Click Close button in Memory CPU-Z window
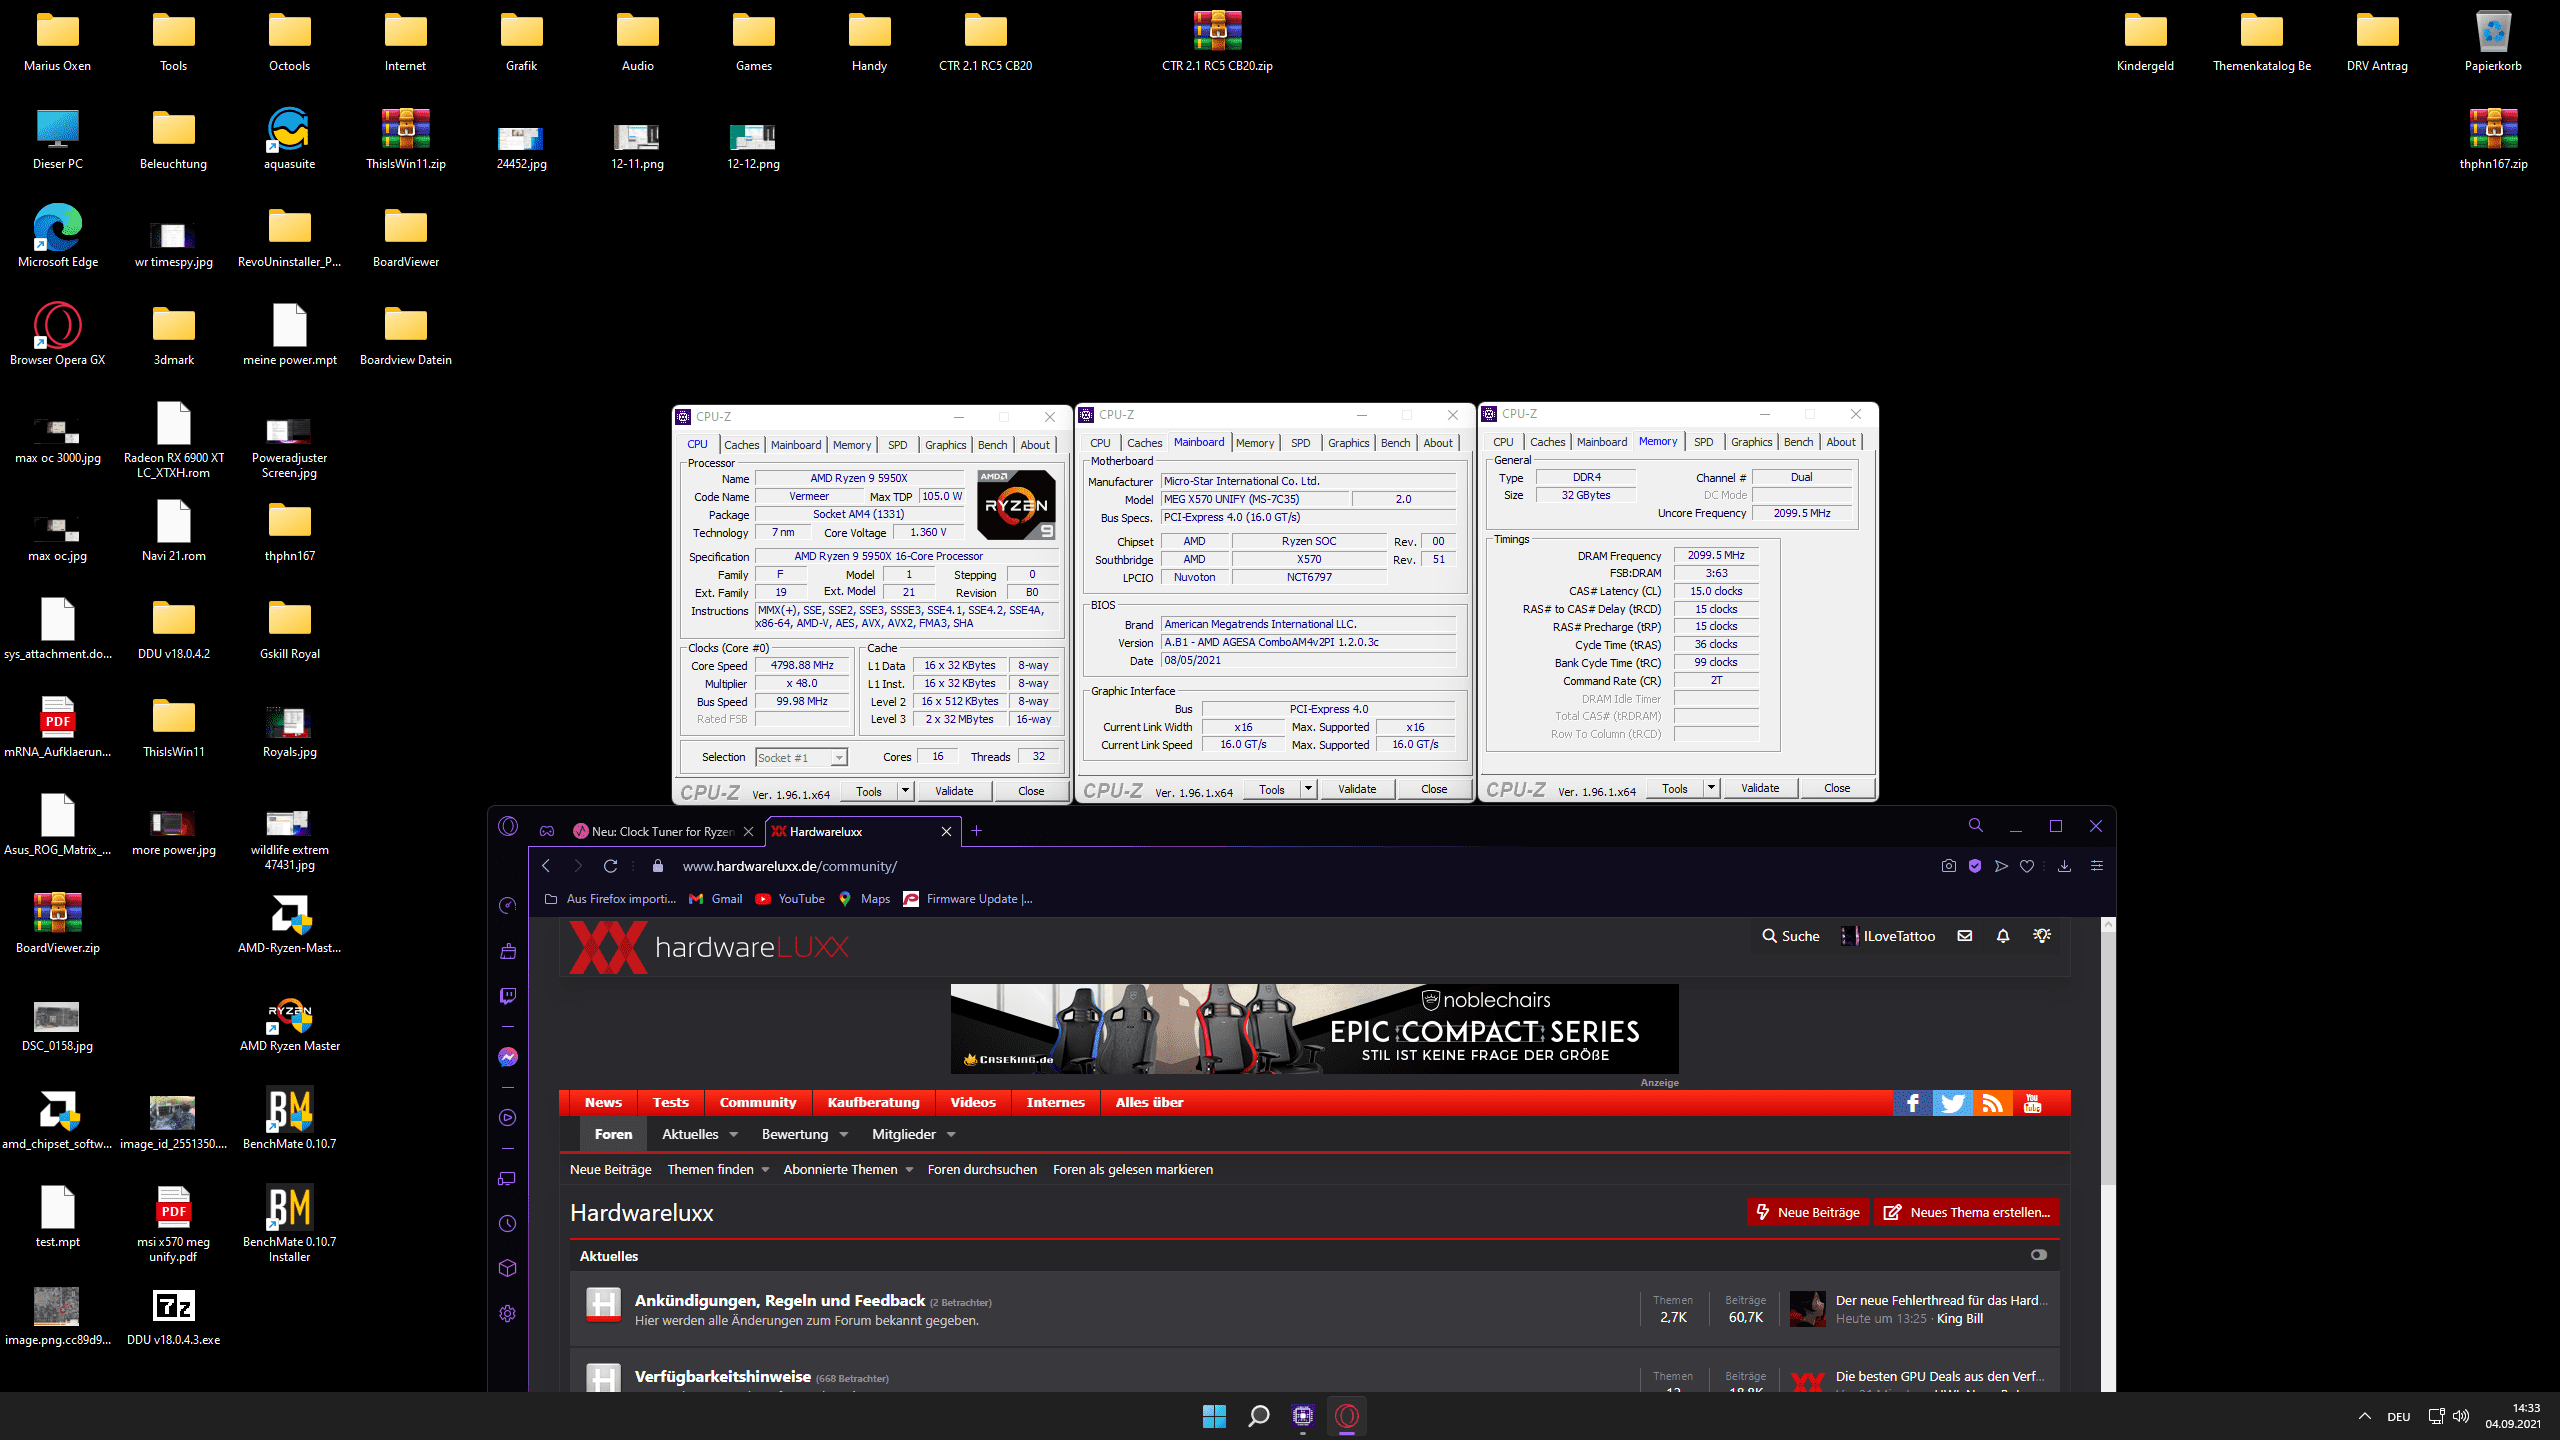 coord(1837,788)
